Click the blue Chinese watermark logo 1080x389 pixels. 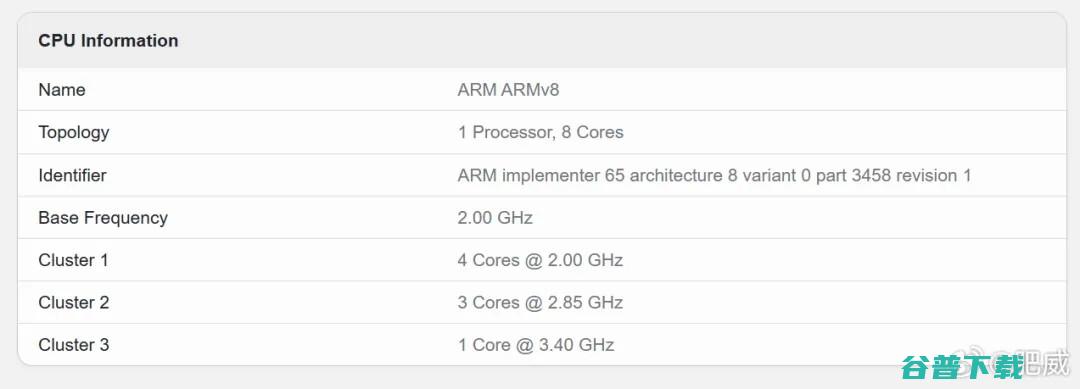962,367
